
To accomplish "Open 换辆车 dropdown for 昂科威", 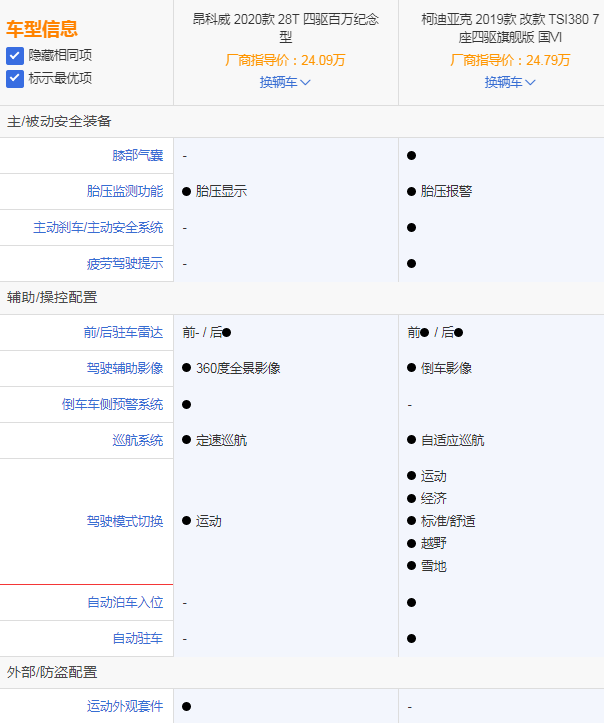I will [x=285, y=82].
